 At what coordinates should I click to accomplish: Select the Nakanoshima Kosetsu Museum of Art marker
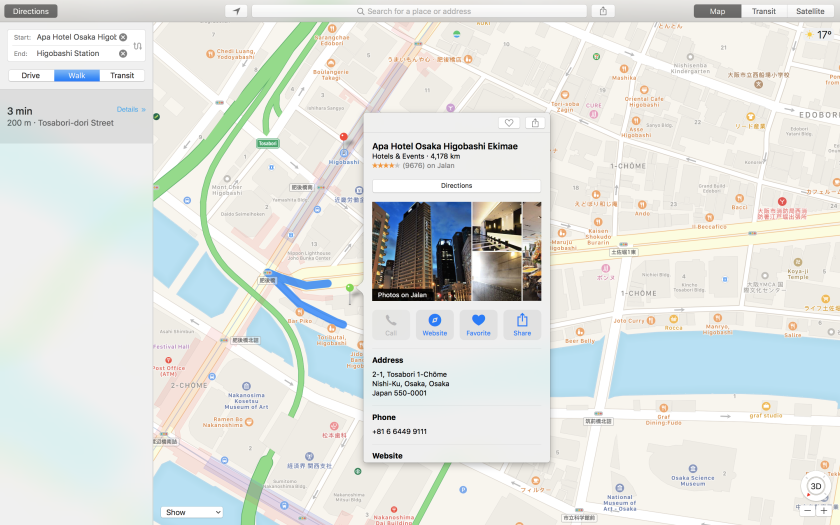[246, 386]
